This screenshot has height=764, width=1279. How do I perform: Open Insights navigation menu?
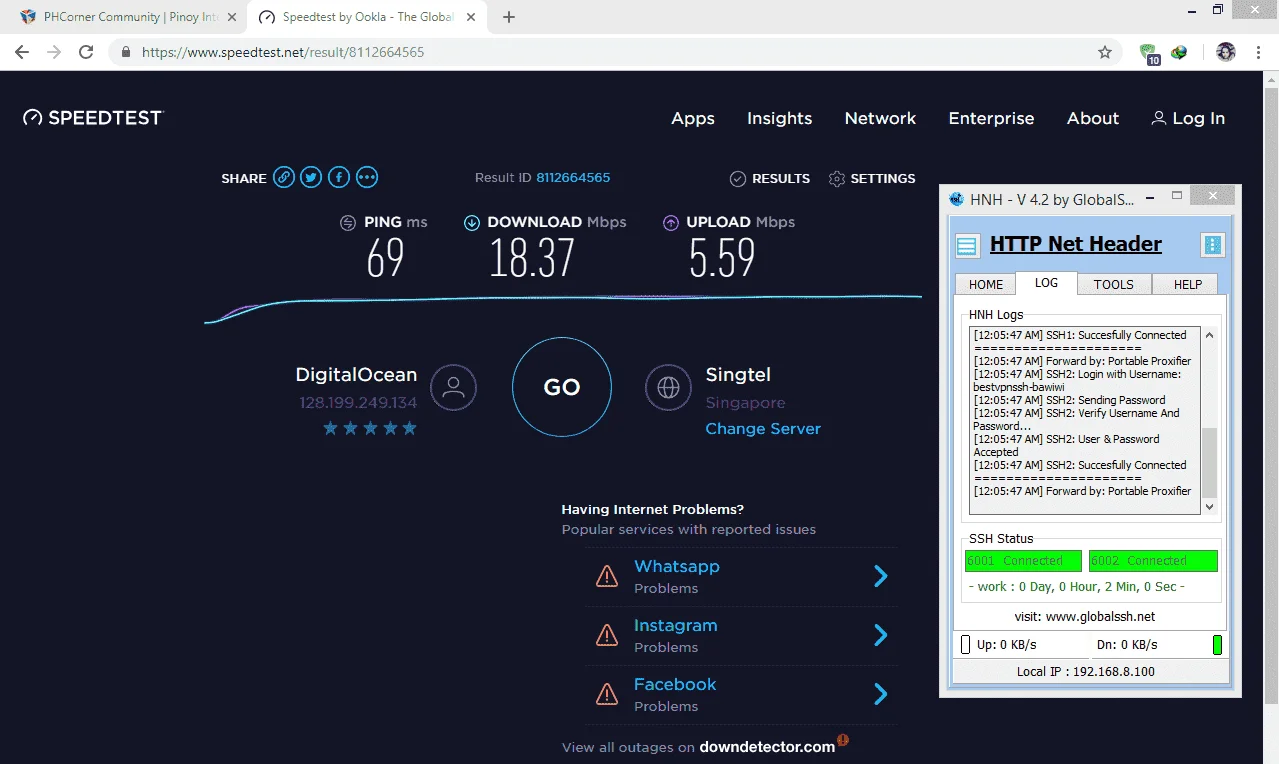pos(780,118)
